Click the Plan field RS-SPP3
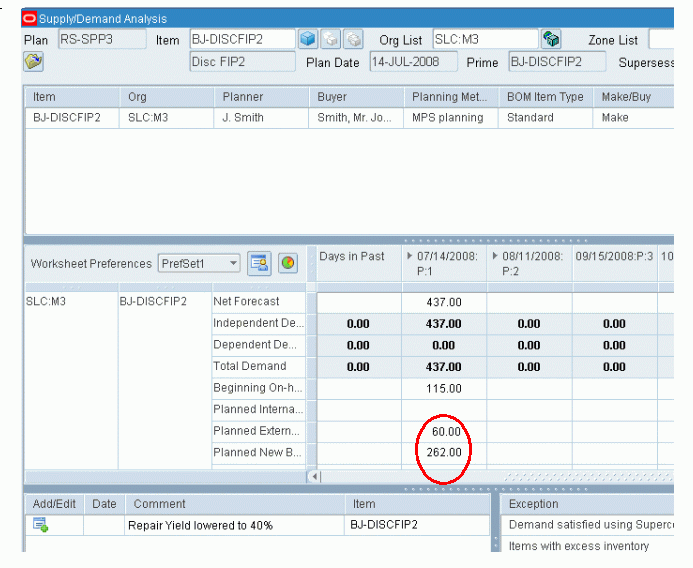Viewport: 693px width, 568px height. [102, 39]
